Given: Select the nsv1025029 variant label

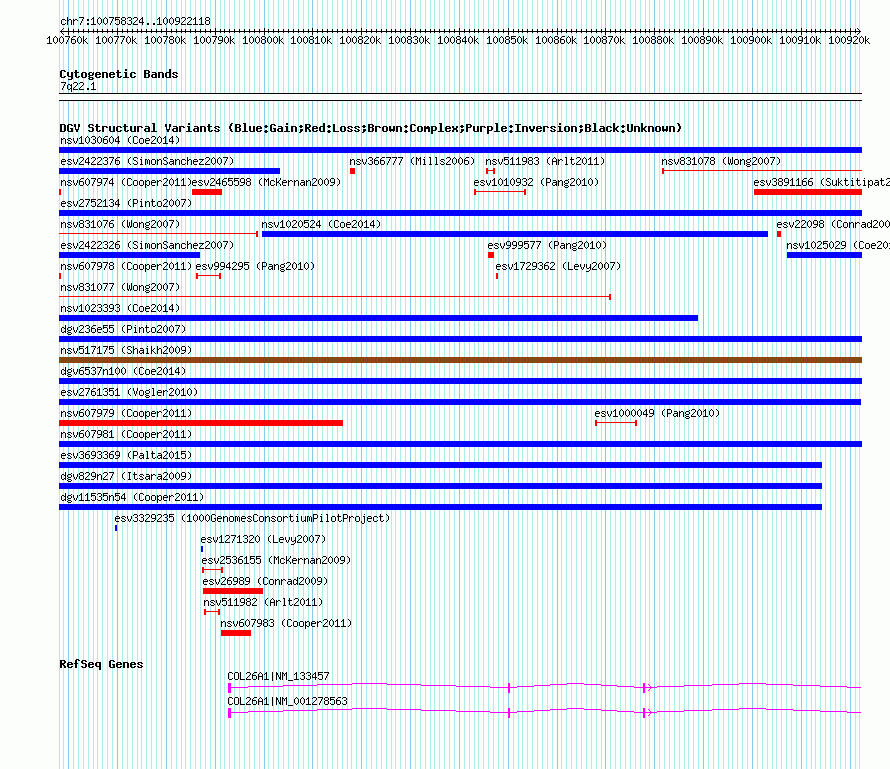Looking at the screenshot, I should 838,245.
